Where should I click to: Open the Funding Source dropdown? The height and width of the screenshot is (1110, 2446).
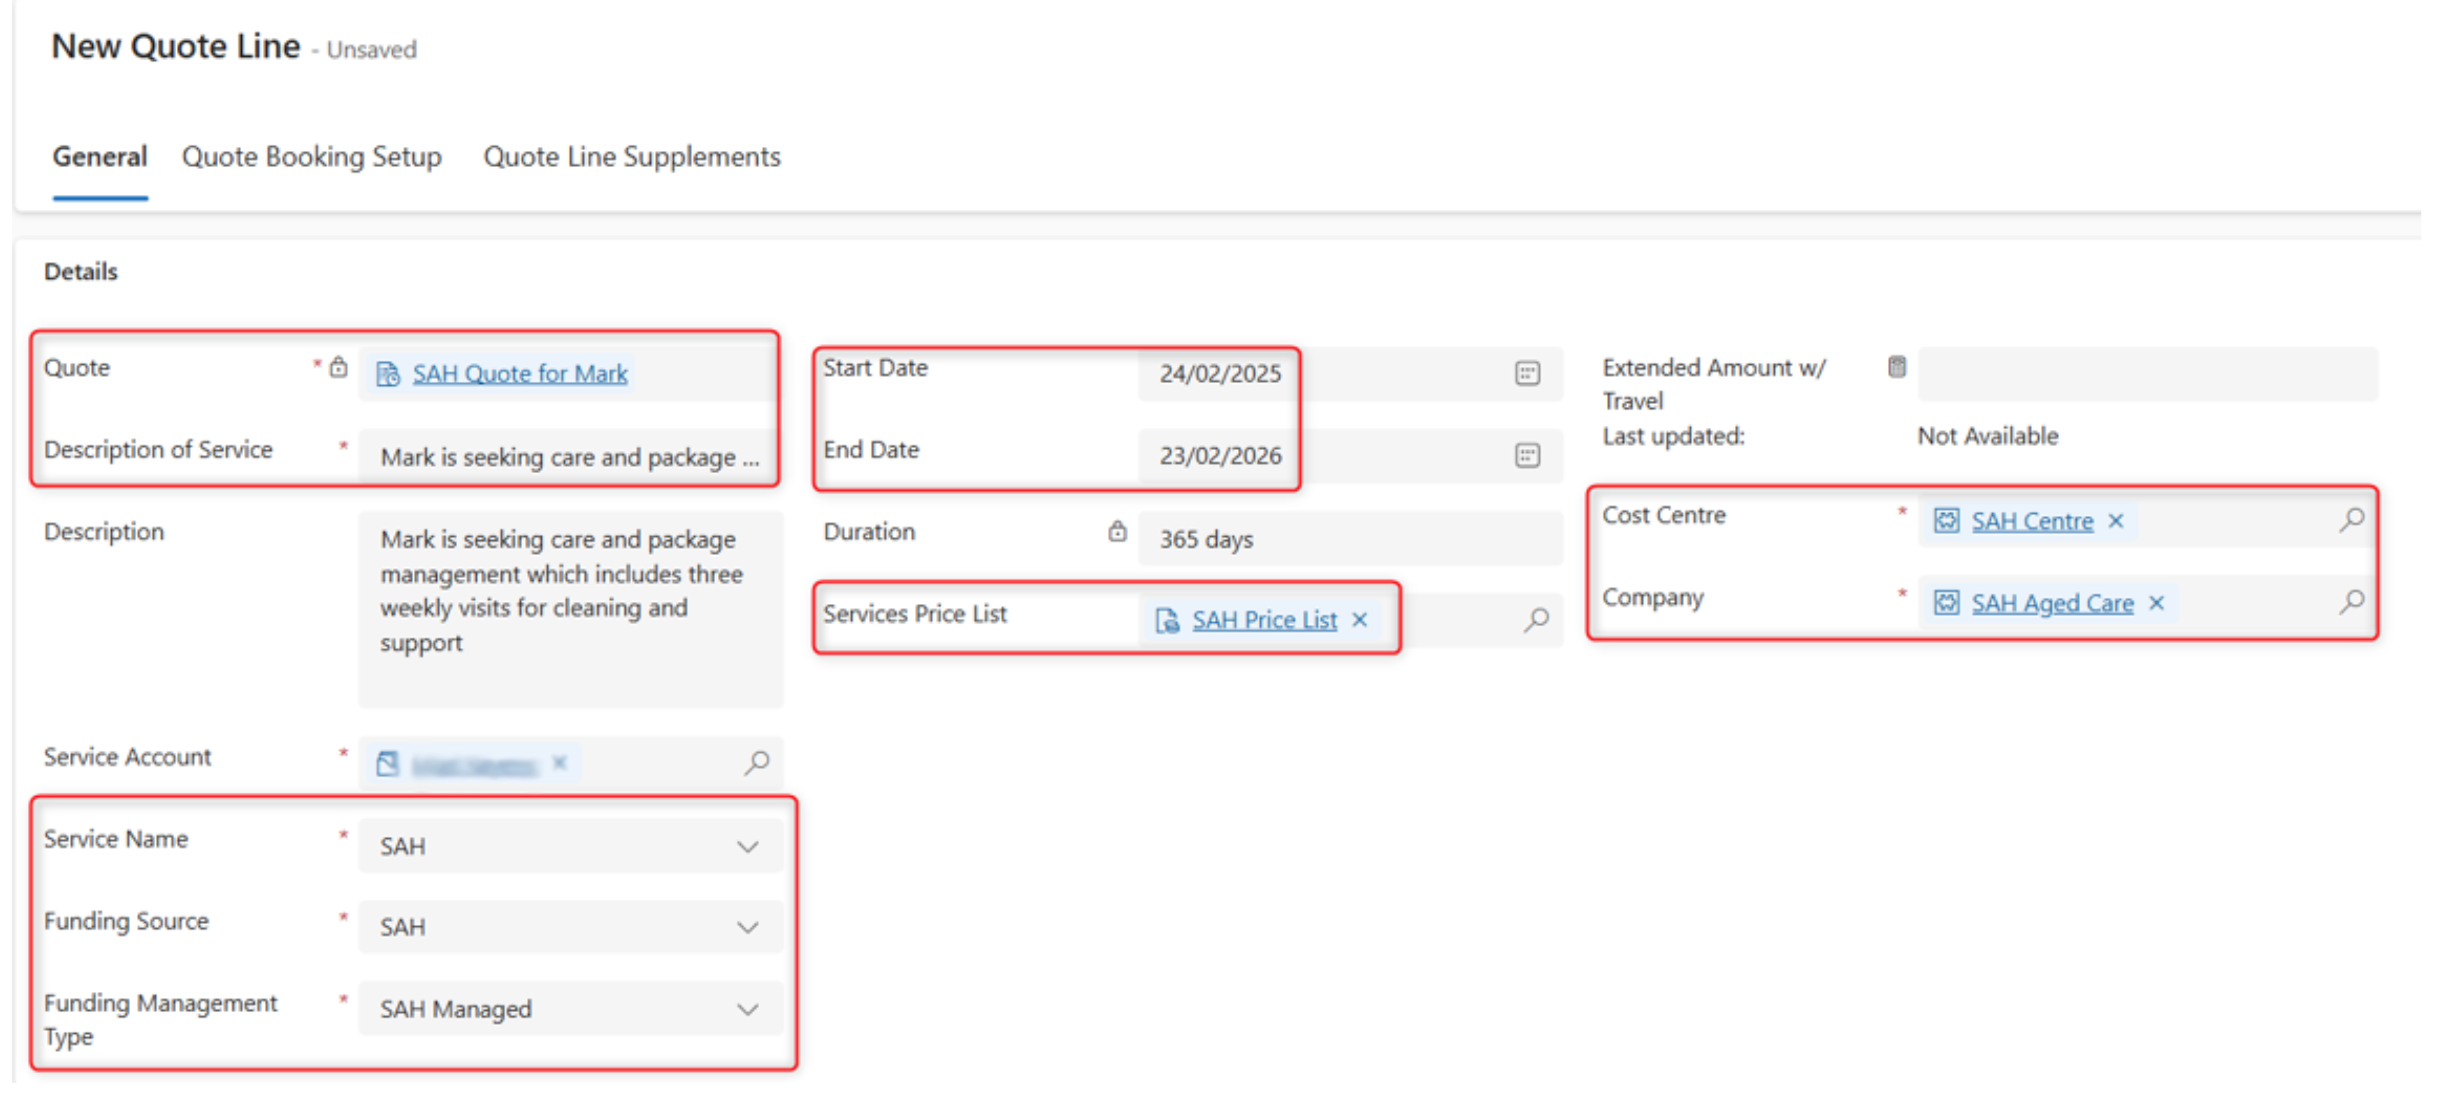tap(747, 928)
